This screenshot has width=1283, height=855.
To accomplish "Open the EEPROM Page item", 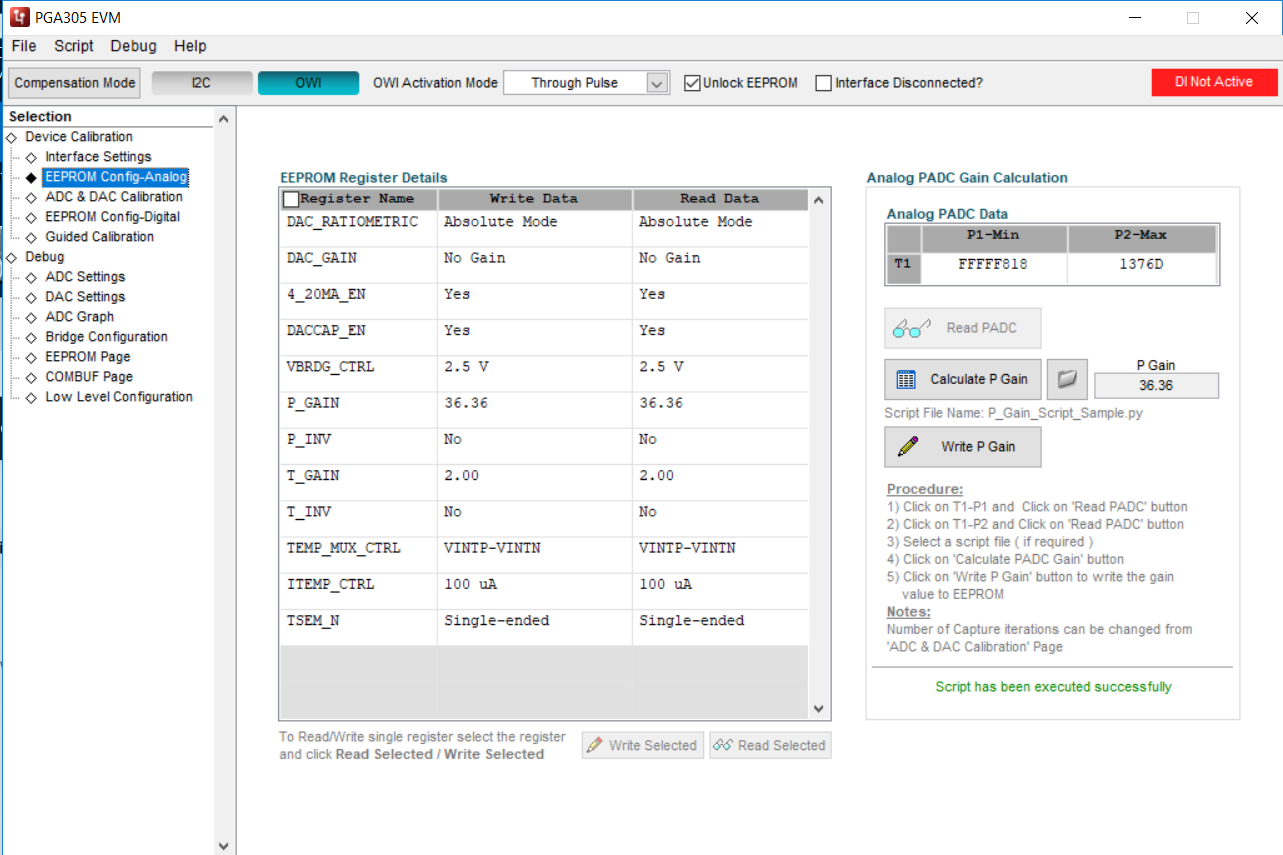I will tap(88, 357).
